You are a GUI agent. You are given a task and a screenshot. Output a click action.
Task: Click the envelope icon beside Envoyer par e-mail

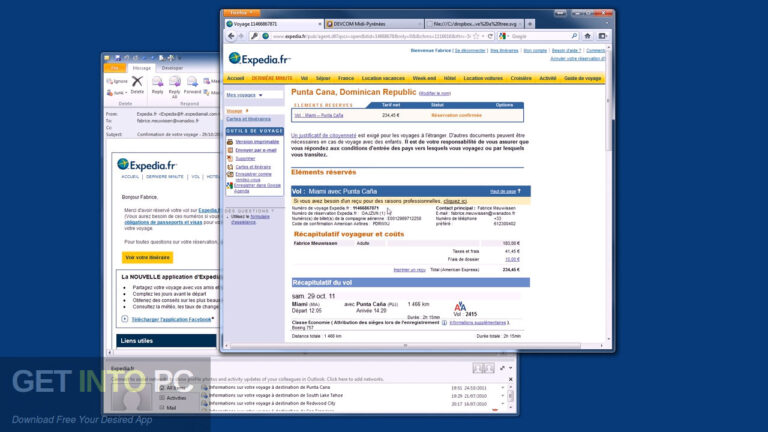[x=230, y=150]
